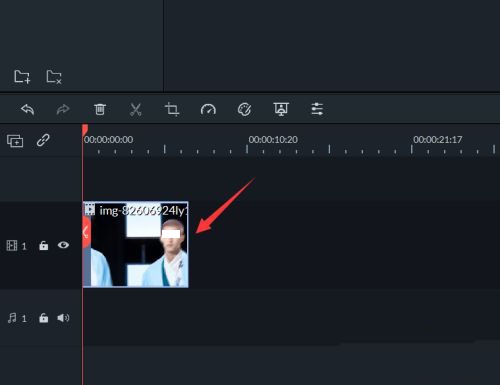Delete folder with the X icon
Viewport: 500px width, 385px height.
click(x=54, y=77)
